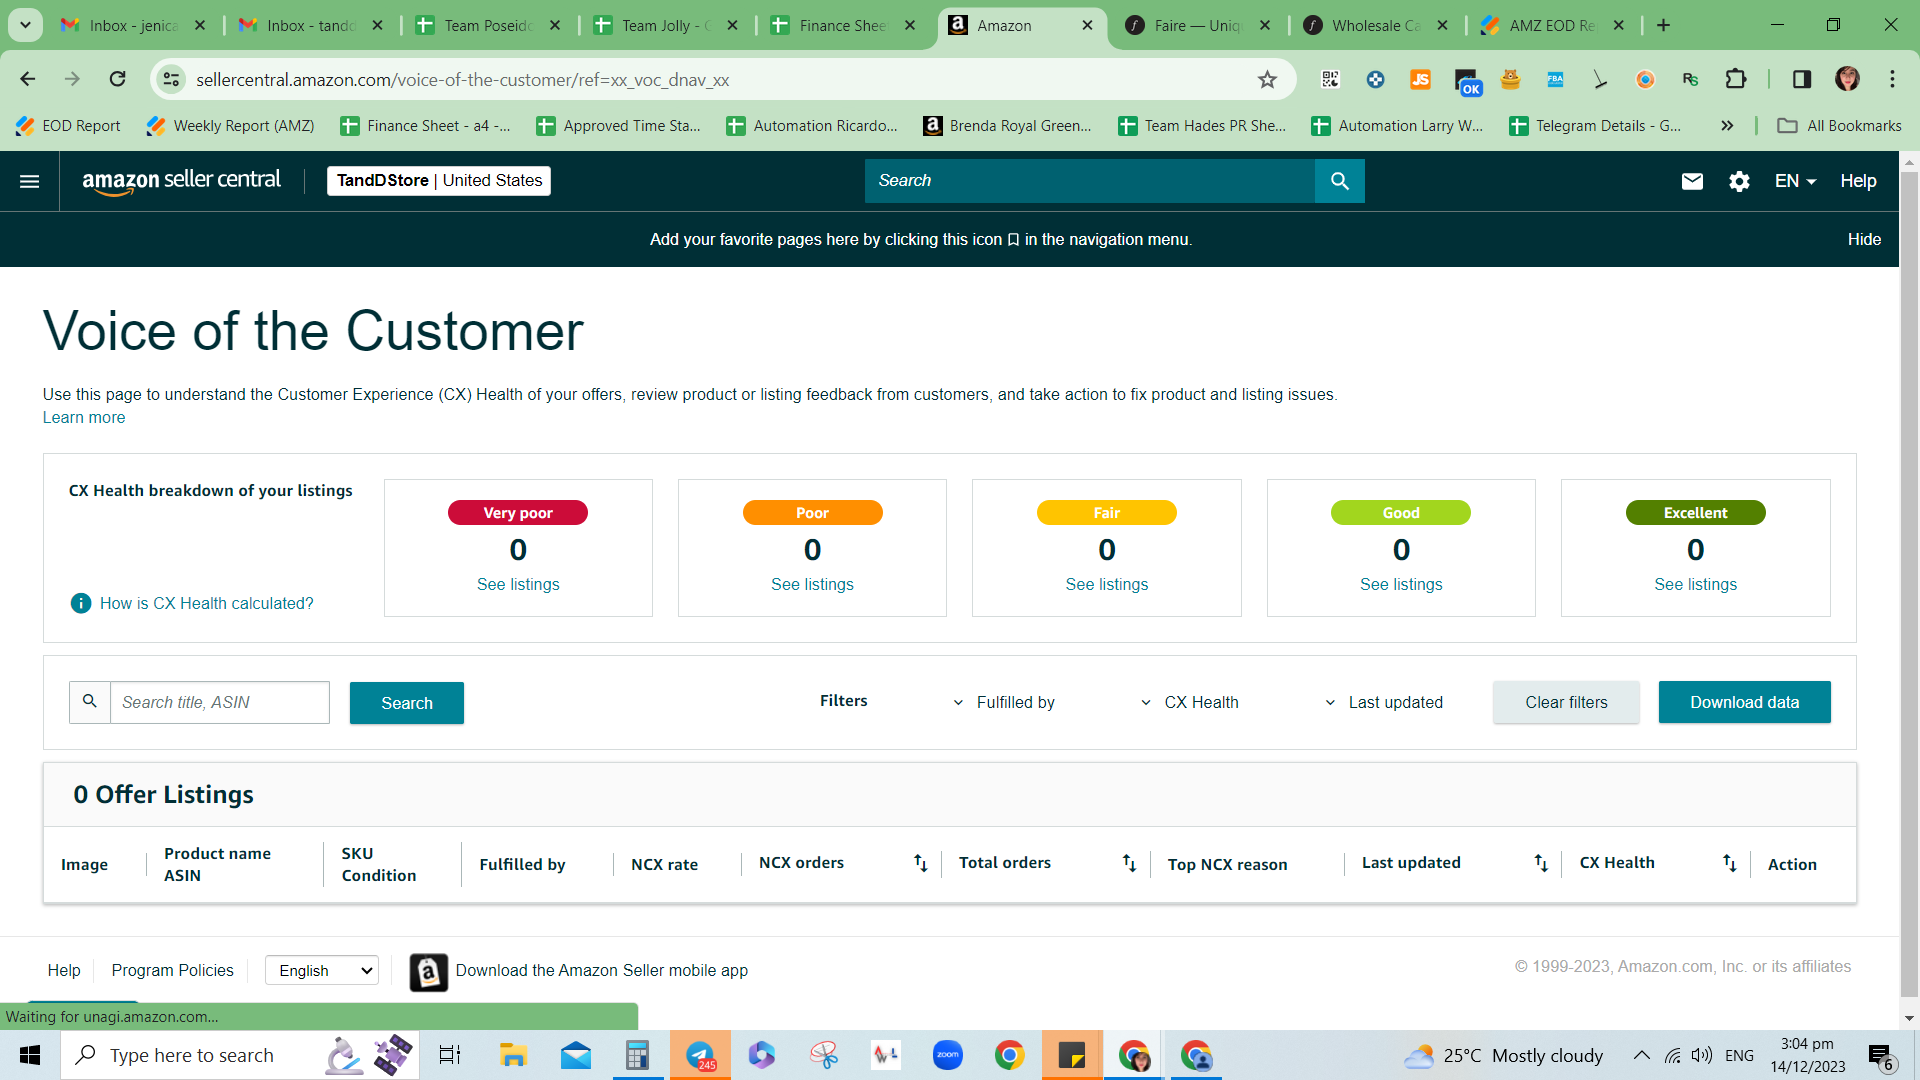Open the notification center icon

pos(1880,1056)
